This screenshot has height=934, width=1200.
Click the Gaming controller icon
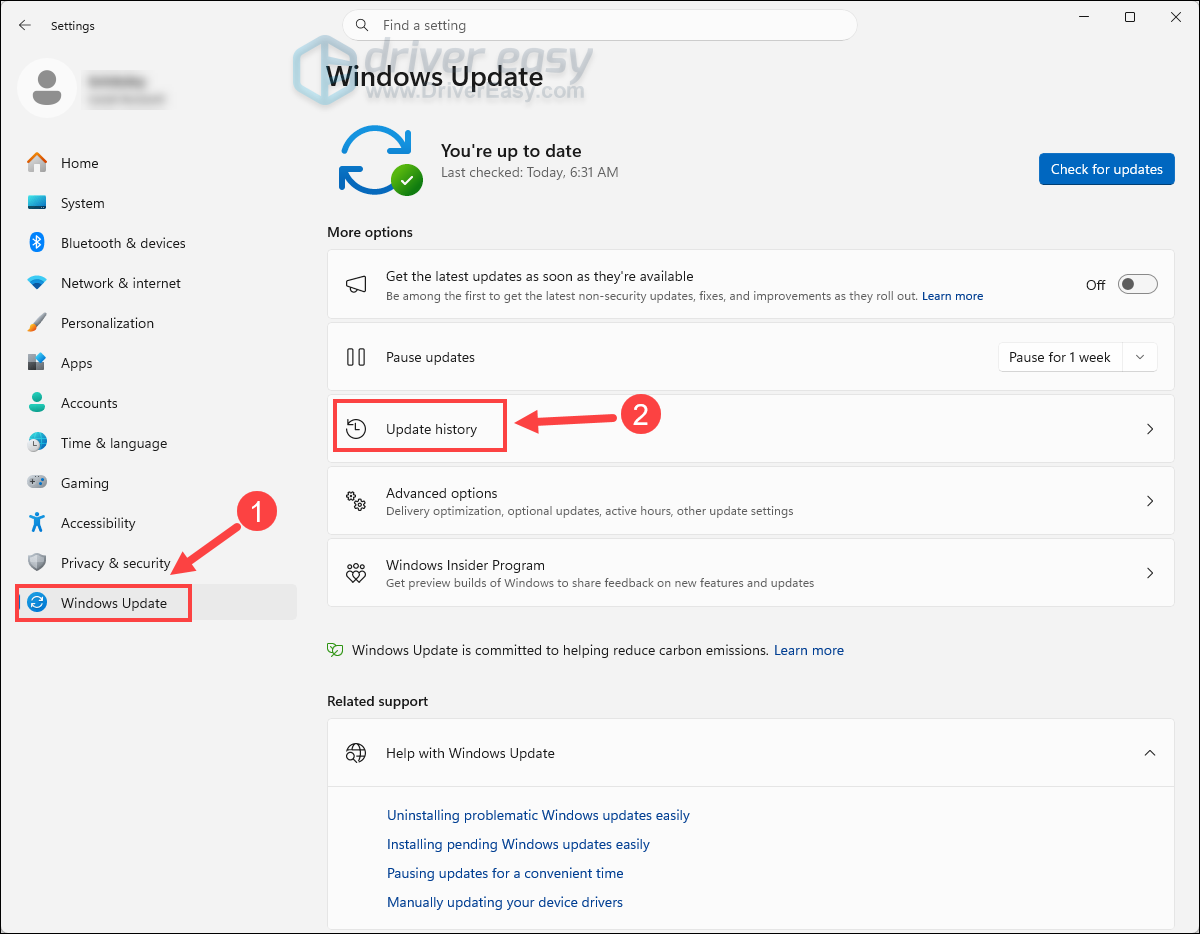point(37,483)
